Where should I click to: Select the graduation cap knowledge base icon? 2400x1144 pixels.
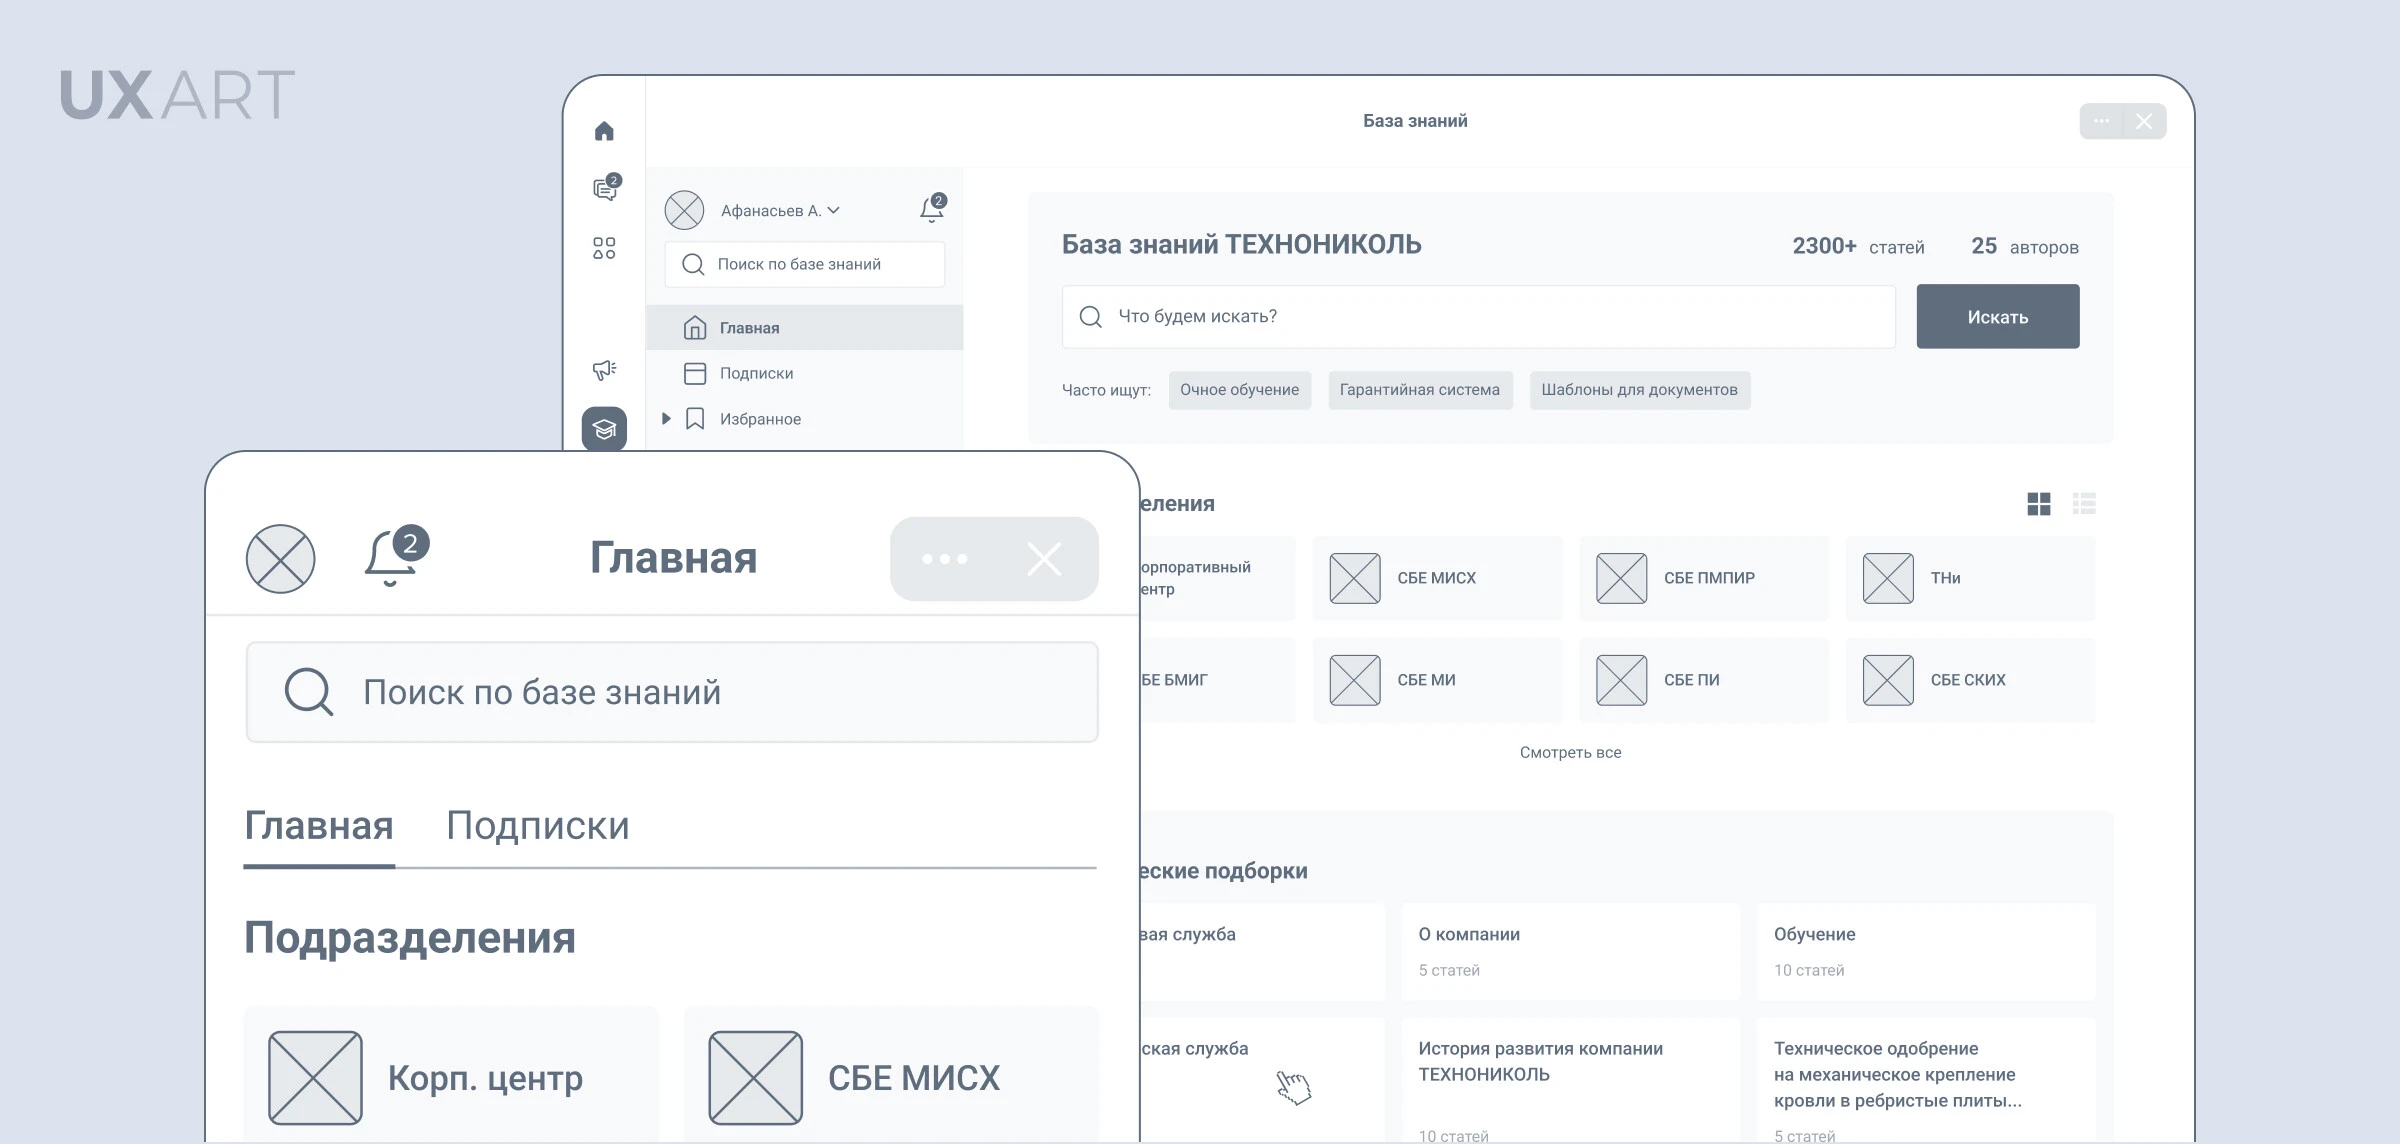point(604,429)
